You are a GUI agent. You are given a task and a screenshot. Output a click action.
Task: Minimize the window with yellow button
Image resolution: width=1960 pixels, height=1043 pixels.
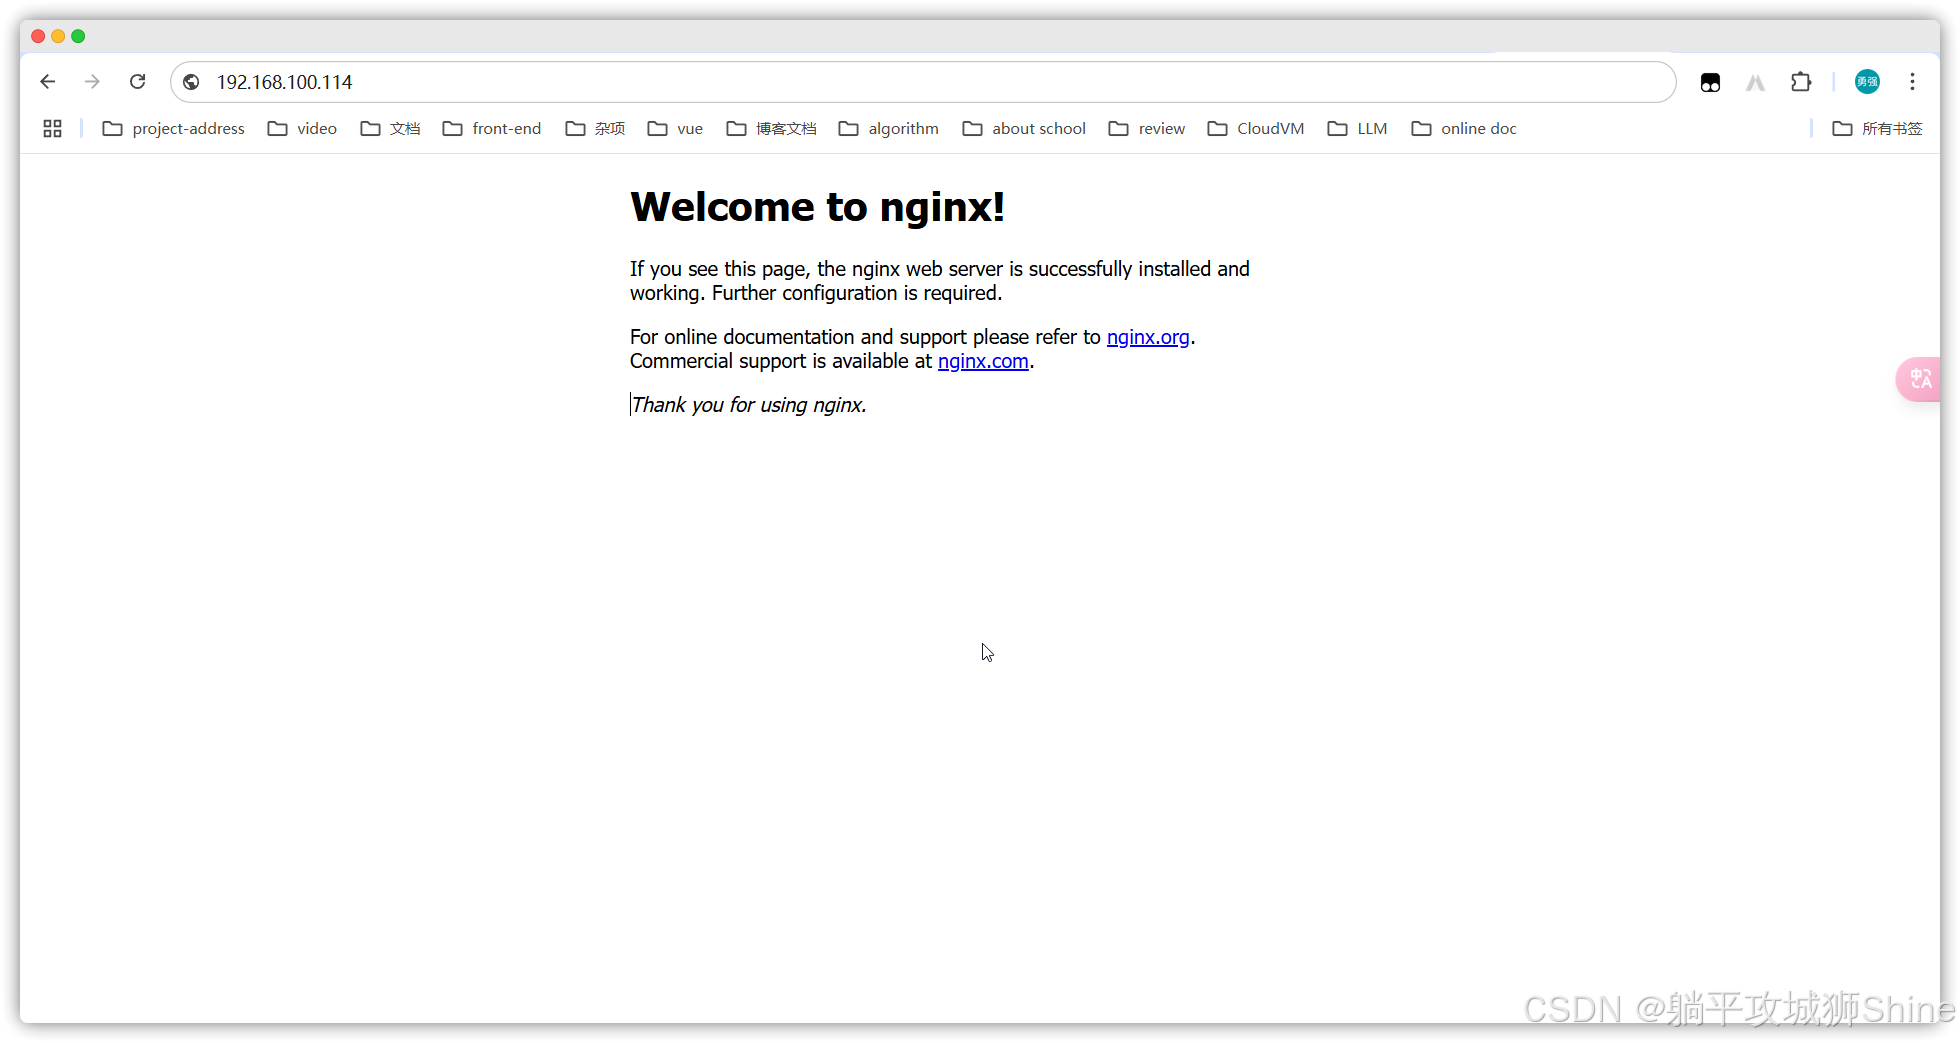[x=58, y=36]
